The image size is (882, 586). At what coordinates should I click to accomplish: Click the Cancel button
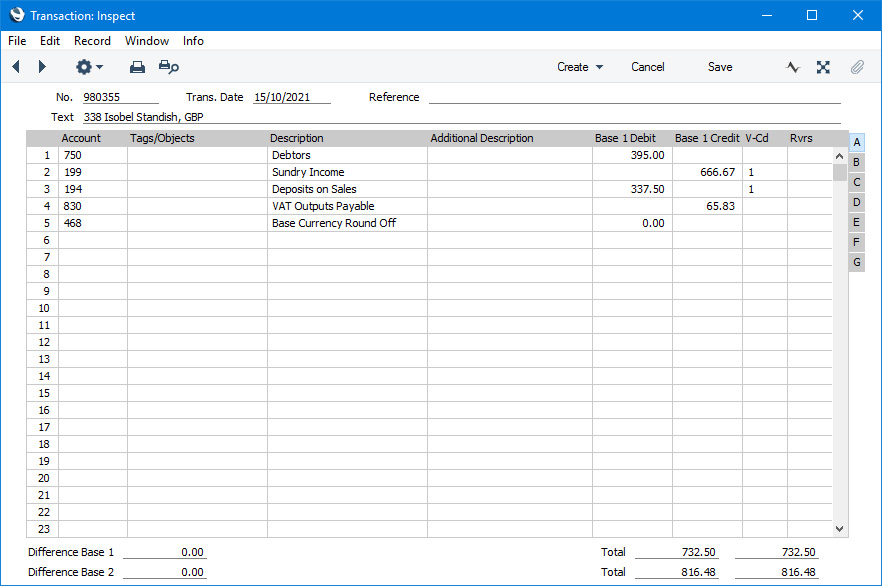[647, 67]
